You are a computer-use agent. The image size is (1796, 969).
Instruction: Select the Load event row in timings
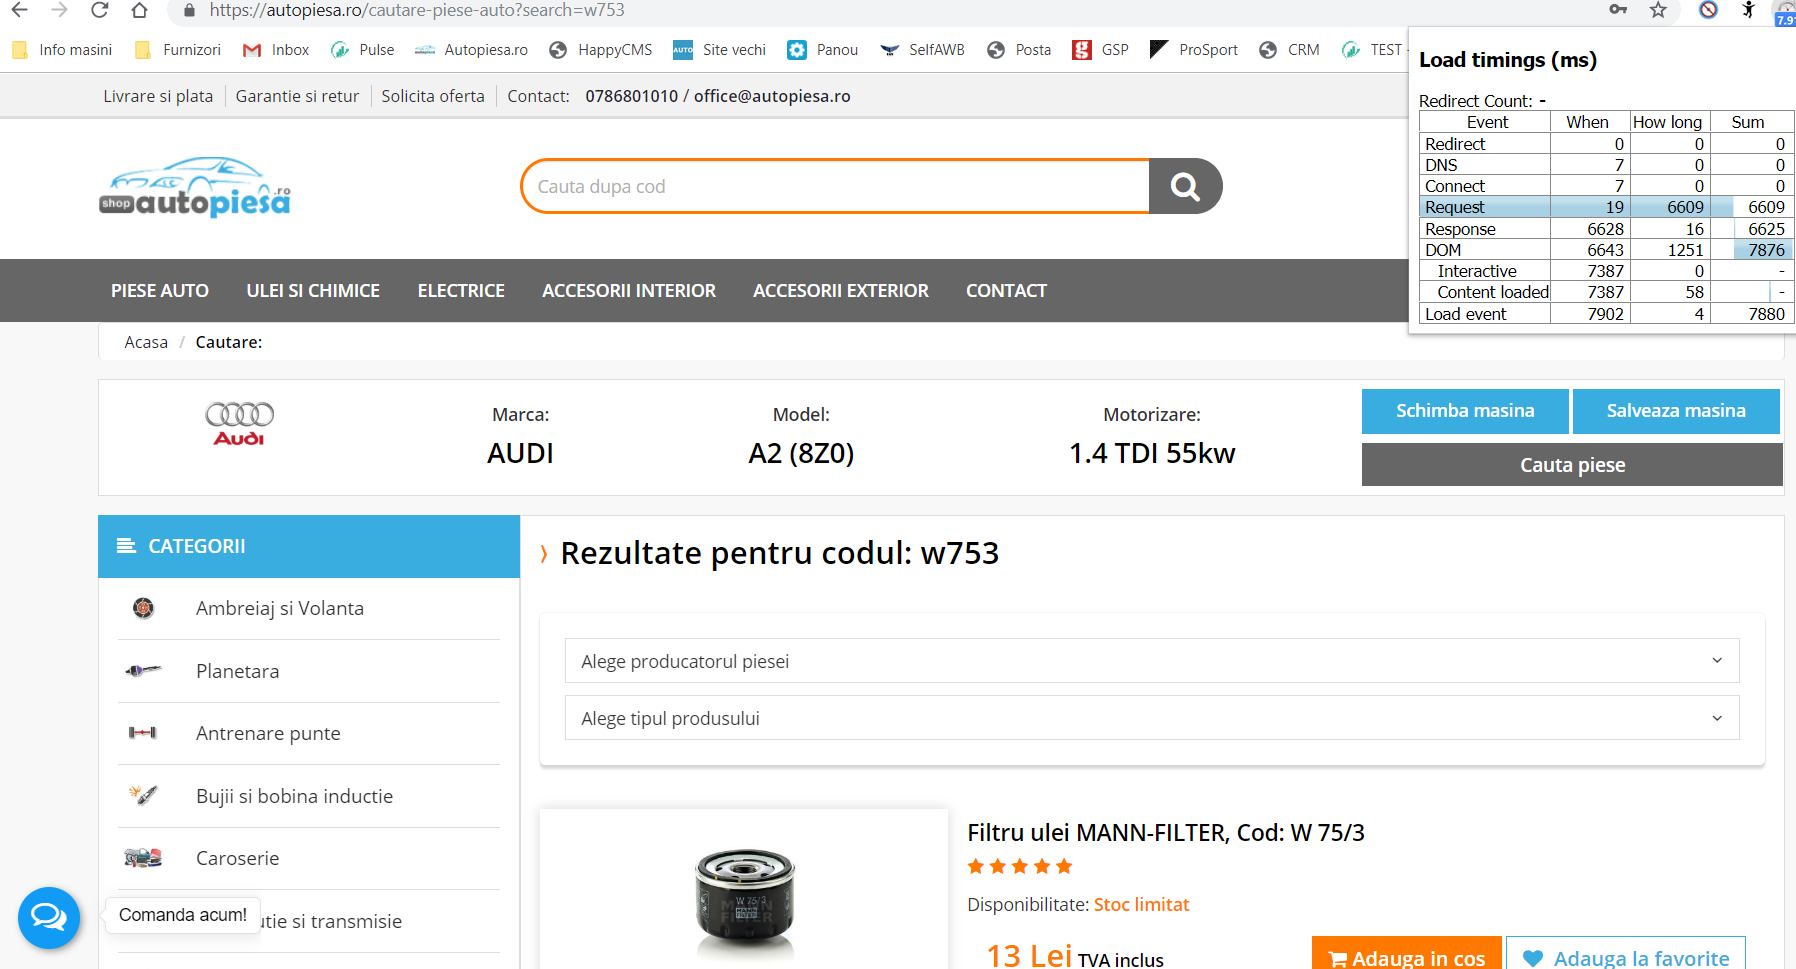[x=1606, y=314]
